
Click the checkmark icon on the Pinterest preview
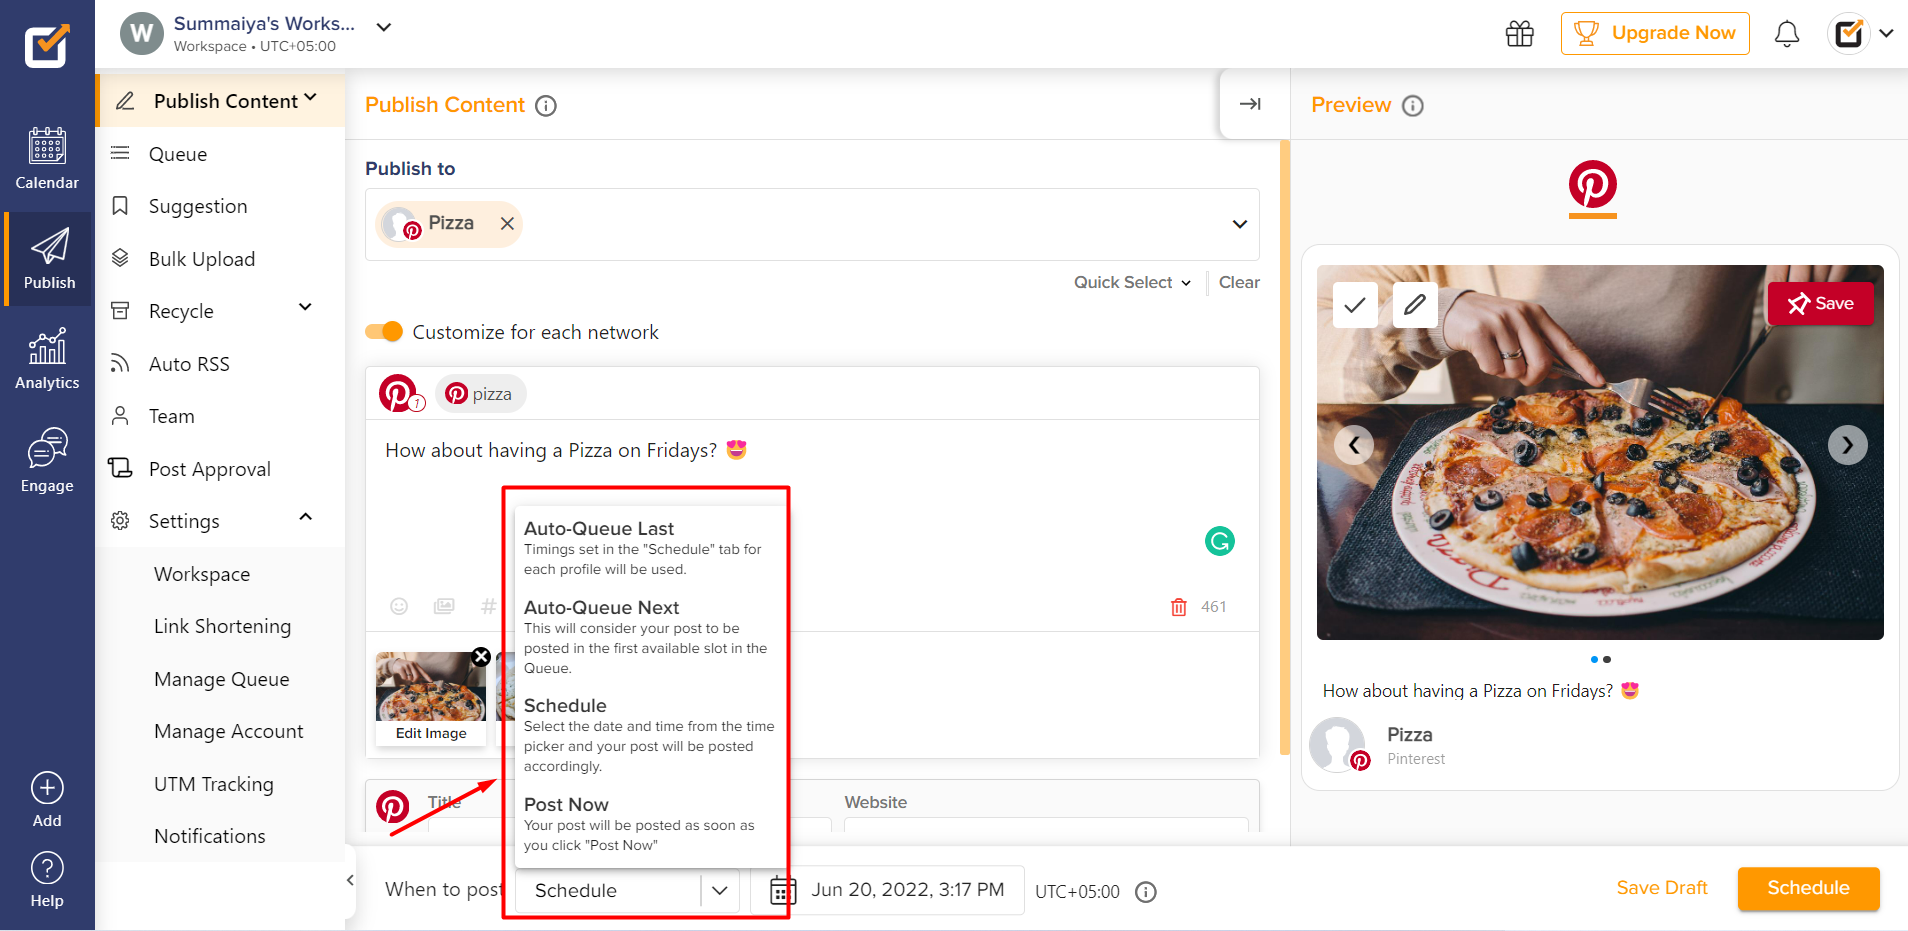pyautogui.click(x=1355, y=304)
